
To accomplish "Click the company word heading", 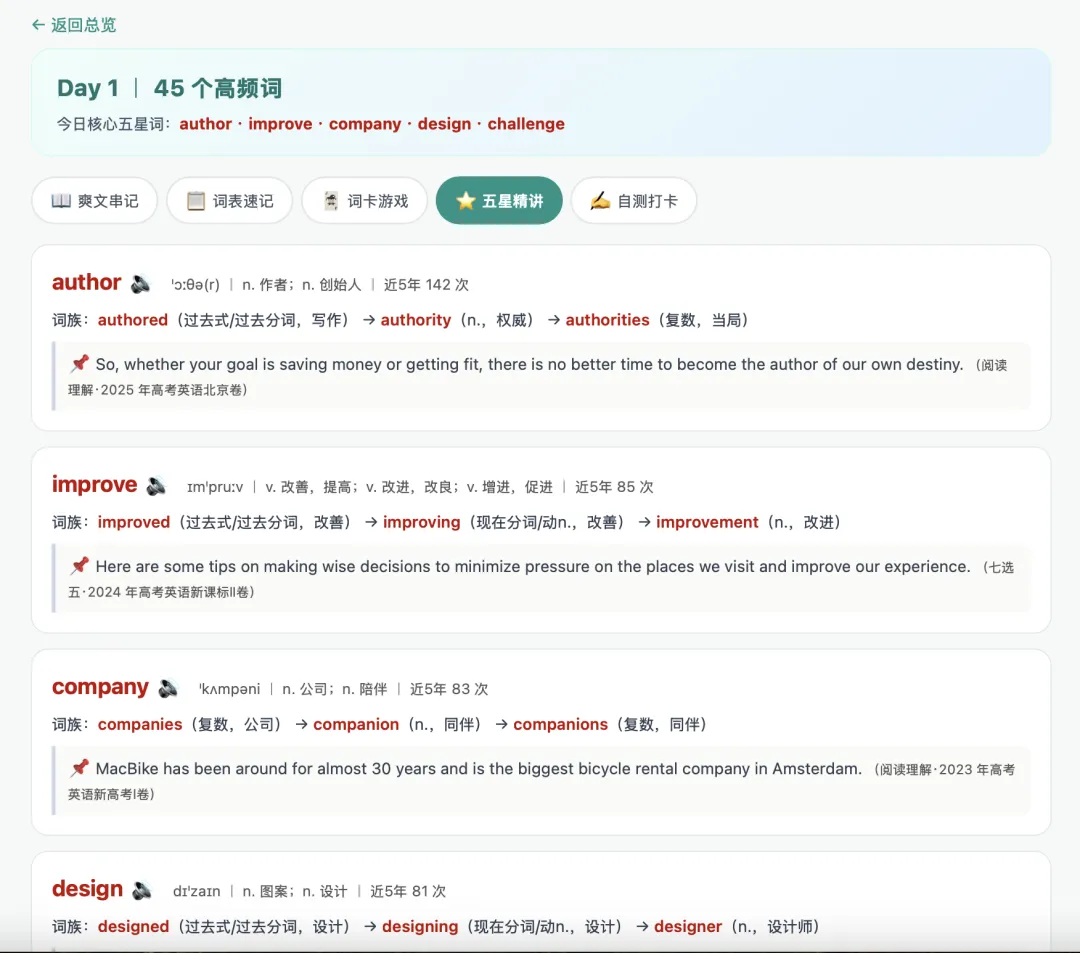I will click(101, 687).
